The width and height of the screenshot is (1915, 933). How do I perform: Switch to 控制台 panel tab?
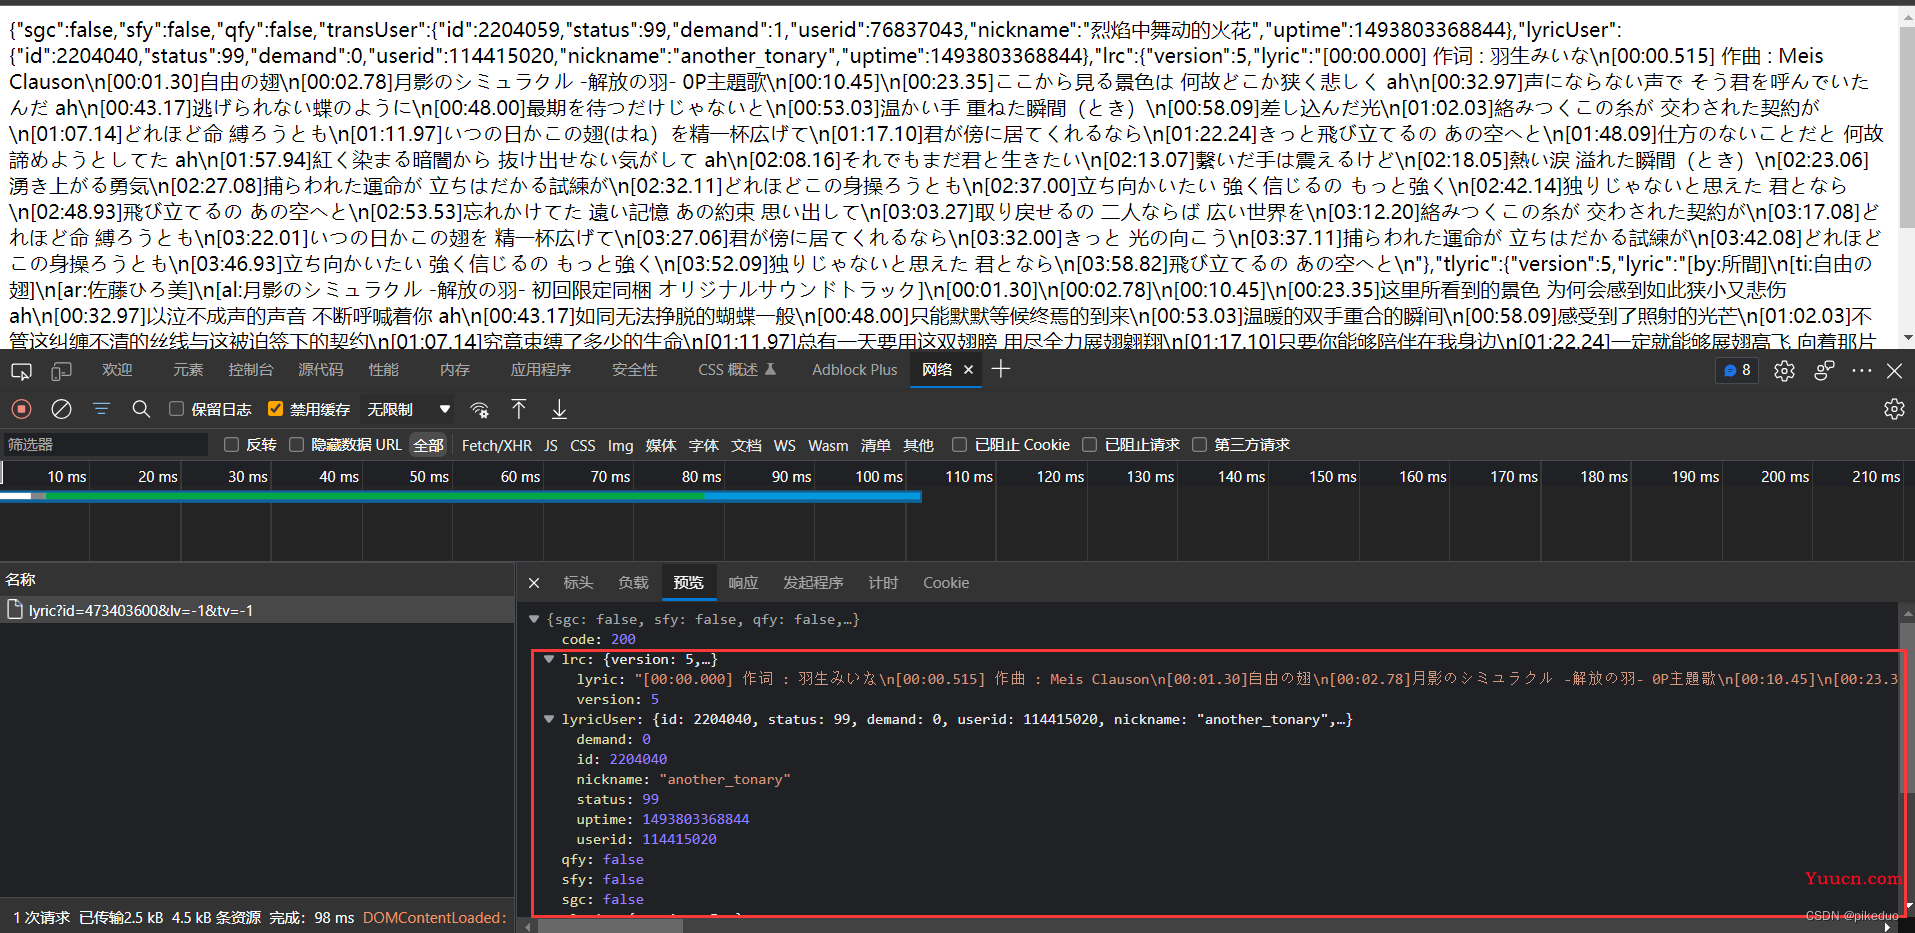250,370
